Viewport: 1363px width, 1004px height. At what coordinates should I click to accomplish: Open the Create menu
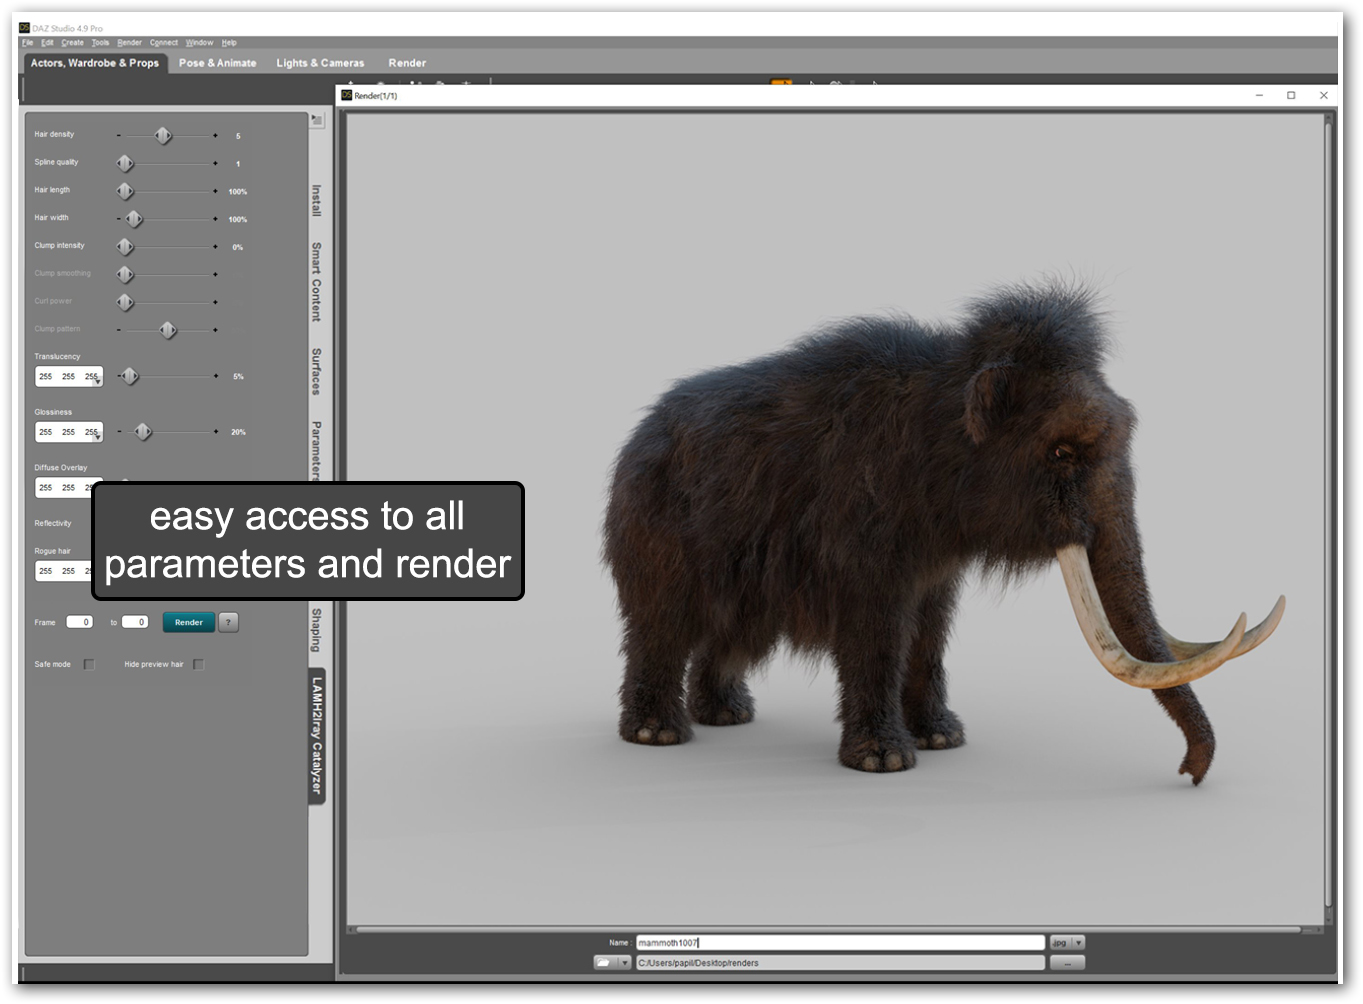[72, 43]
